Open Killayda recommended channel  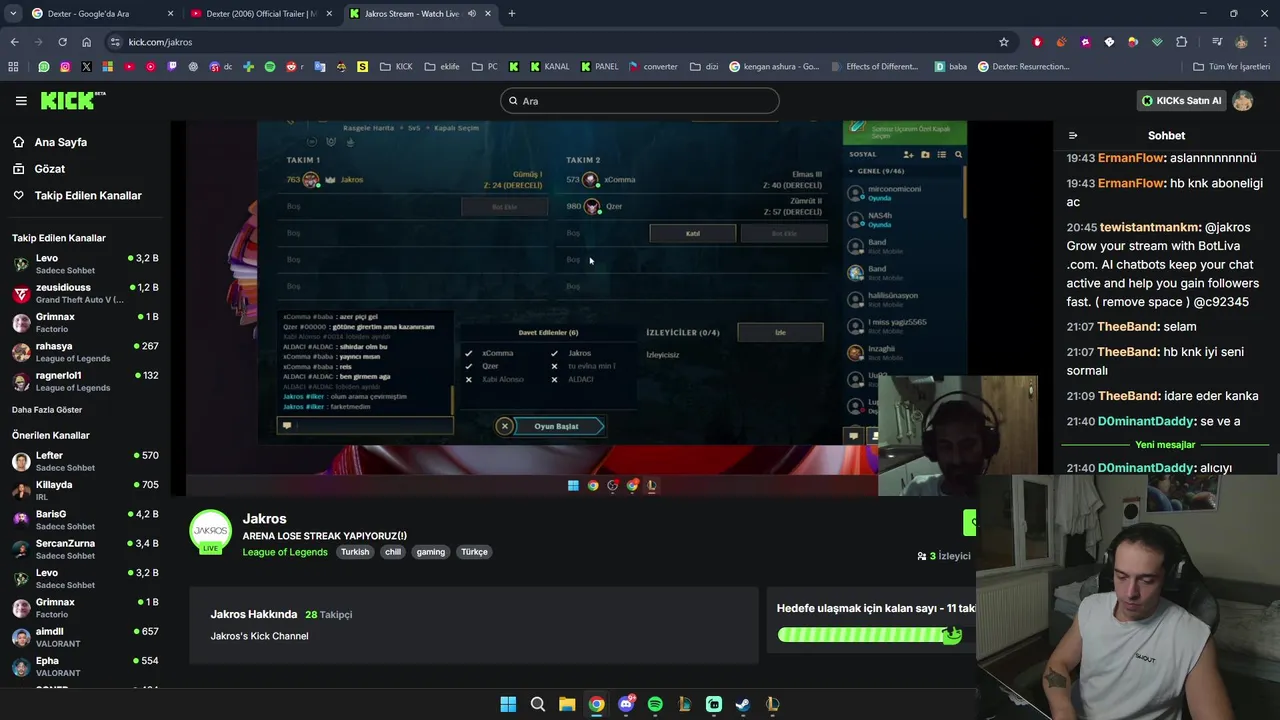85,490
